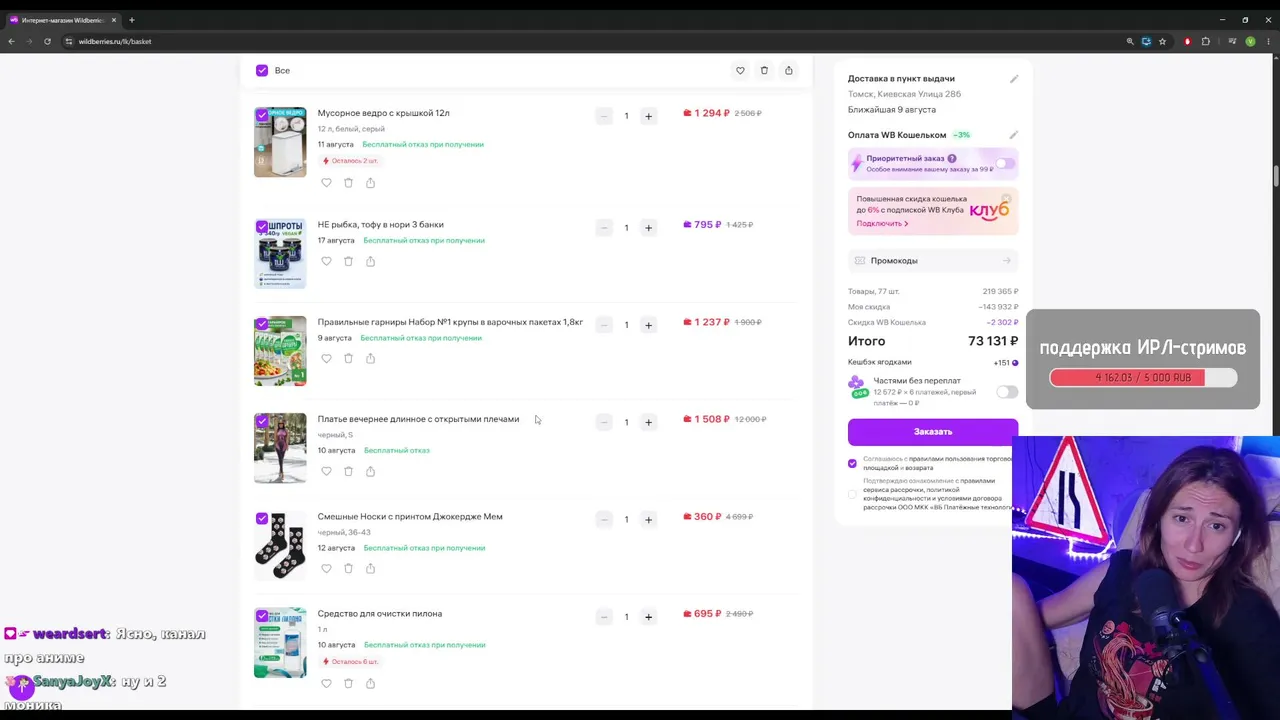Open Смешные Носки с принтом Джокерджe Мем
The height and width of the screenshot is (720, 1280).
[410, 516]
